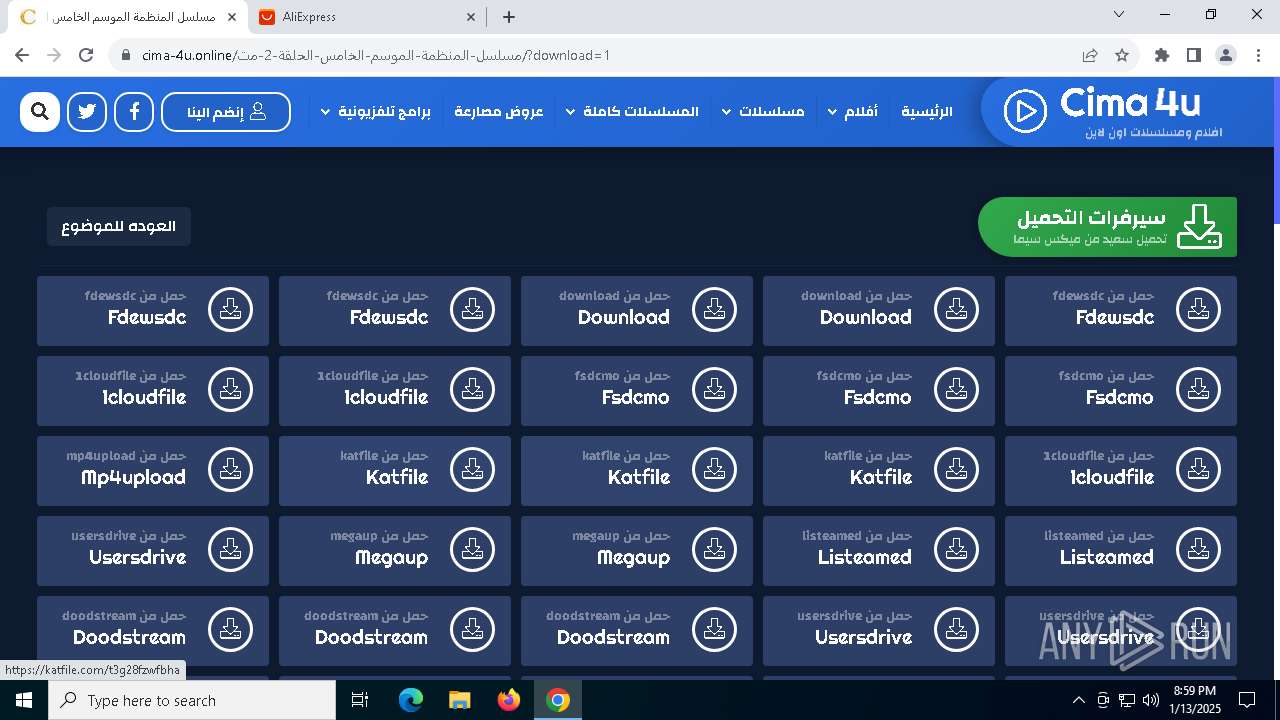Open the 1cloudfile card in the Katfile row
The height and width of the screenshot is (720, 1280).
point(1121,471)
